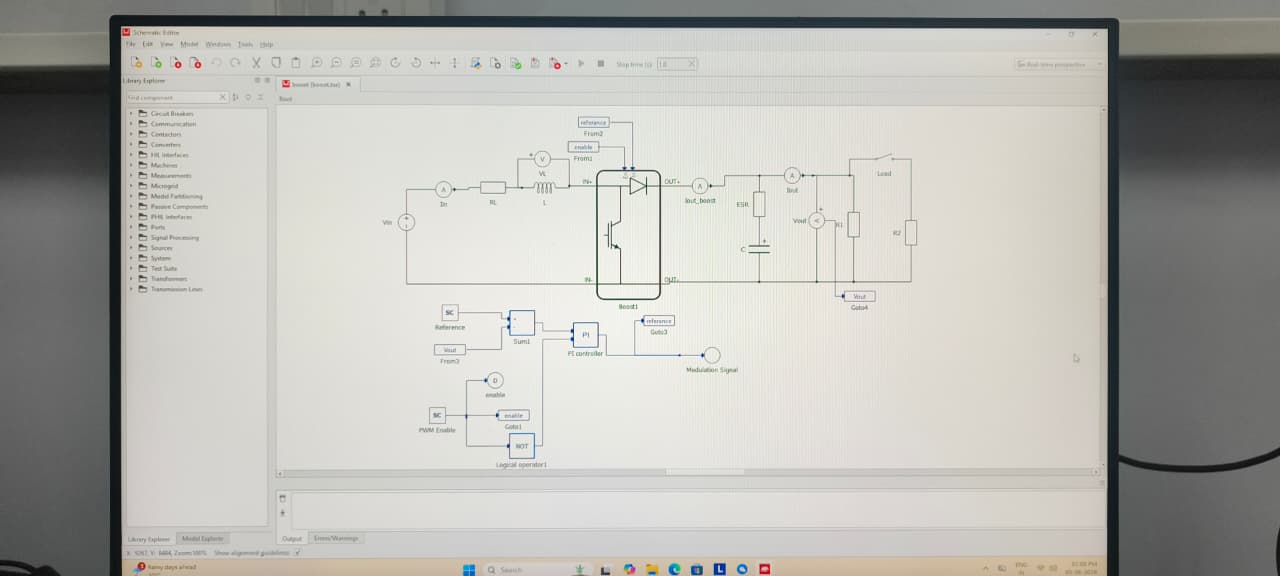Click the horizontal scrollbar under the schematic

pos(688,472)
